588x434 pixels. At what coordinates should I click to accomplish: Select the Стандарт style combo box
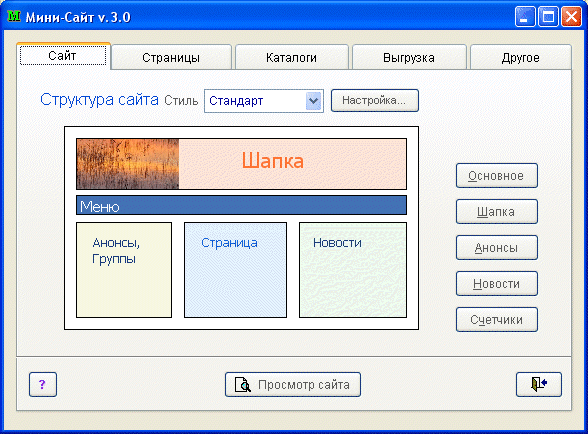[264, 101]
